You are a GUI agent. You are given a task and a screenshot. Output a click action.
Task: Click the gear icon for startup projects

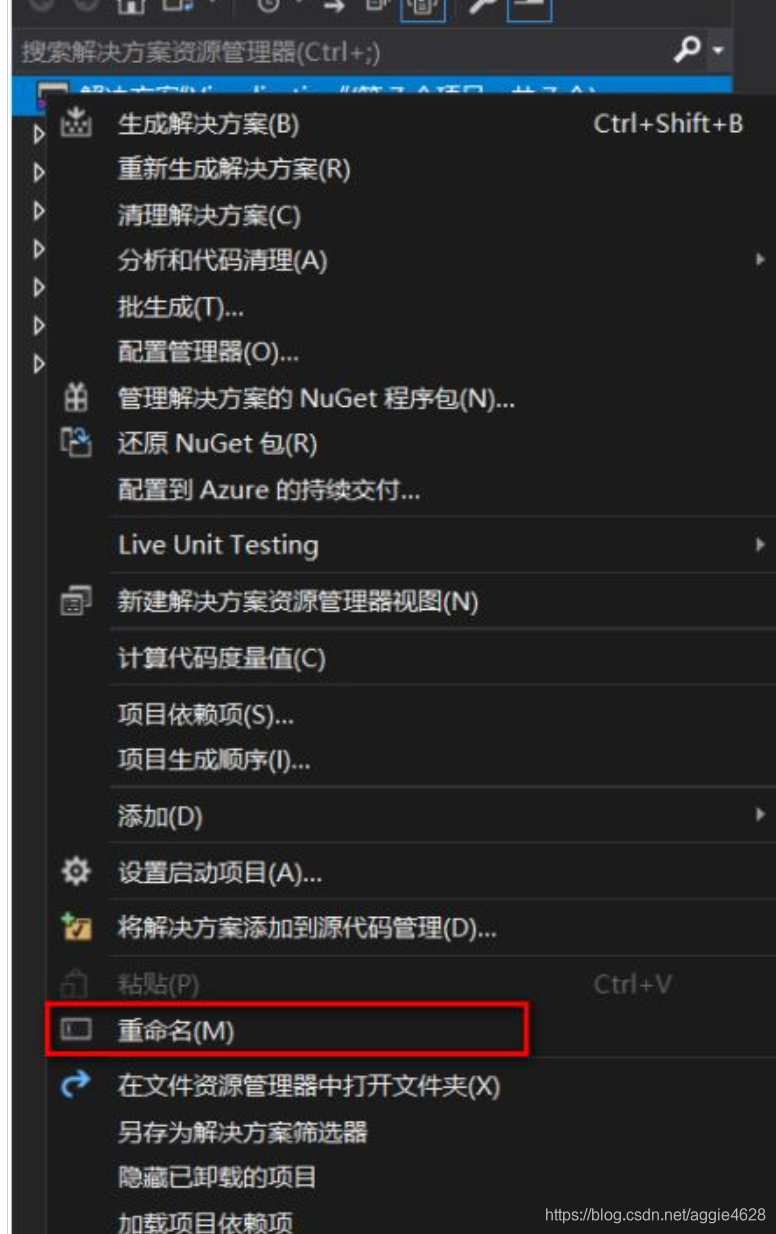tap(76, 872)
